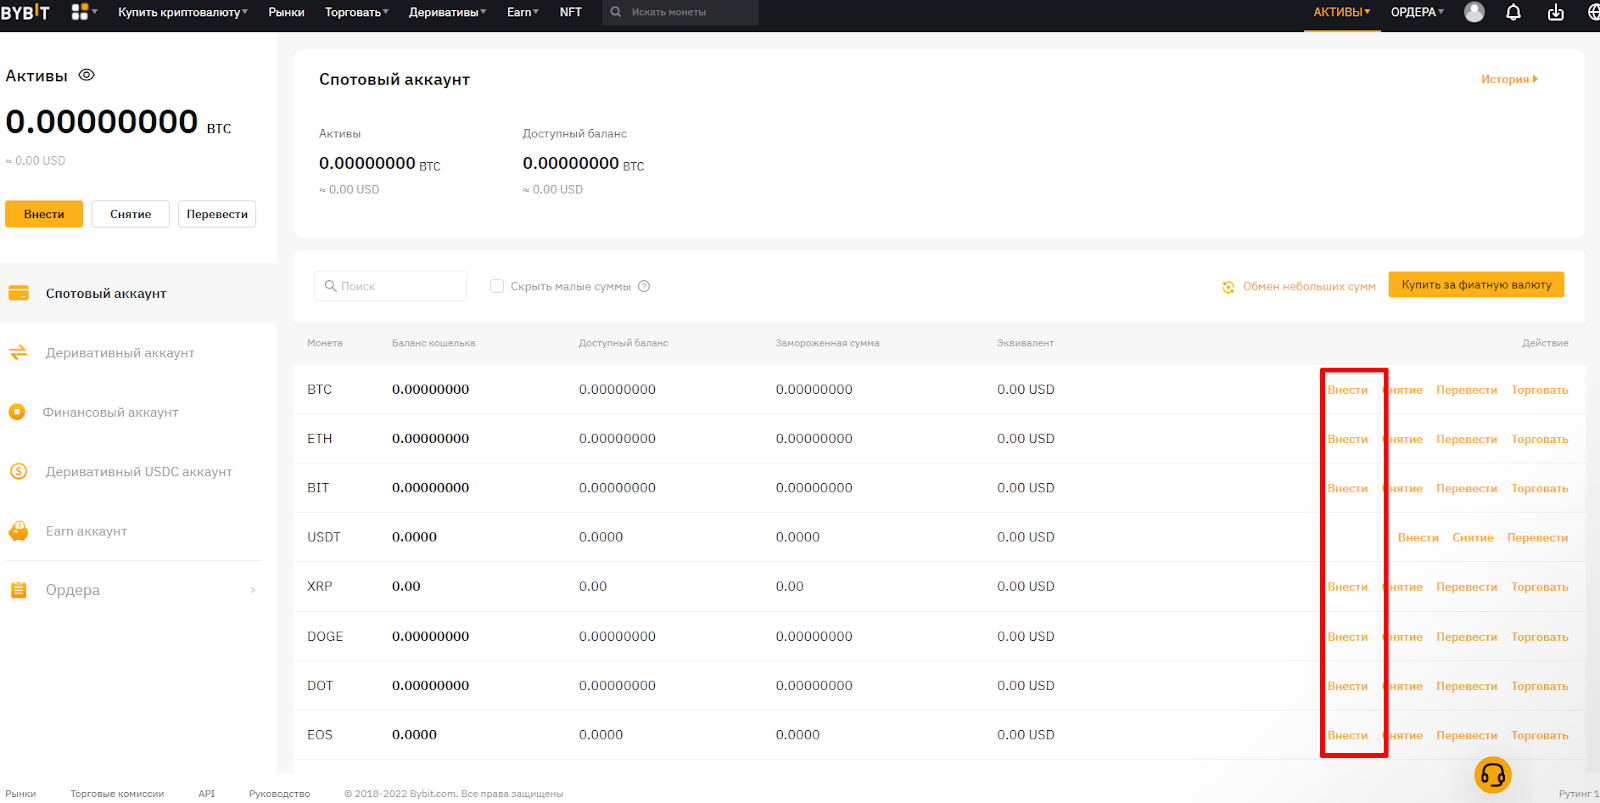Viewport: 1600px width, 803px height.
Task: Toggle asset balance visibility eye icon
Action: pyautogui.click(x=87, y=75)
